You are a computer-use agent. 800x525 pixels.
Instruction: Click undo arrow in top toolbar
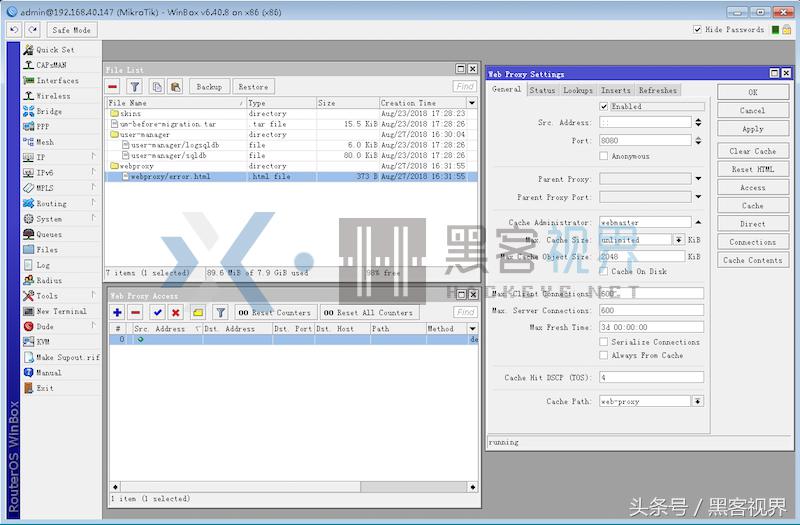click(14, 30)
